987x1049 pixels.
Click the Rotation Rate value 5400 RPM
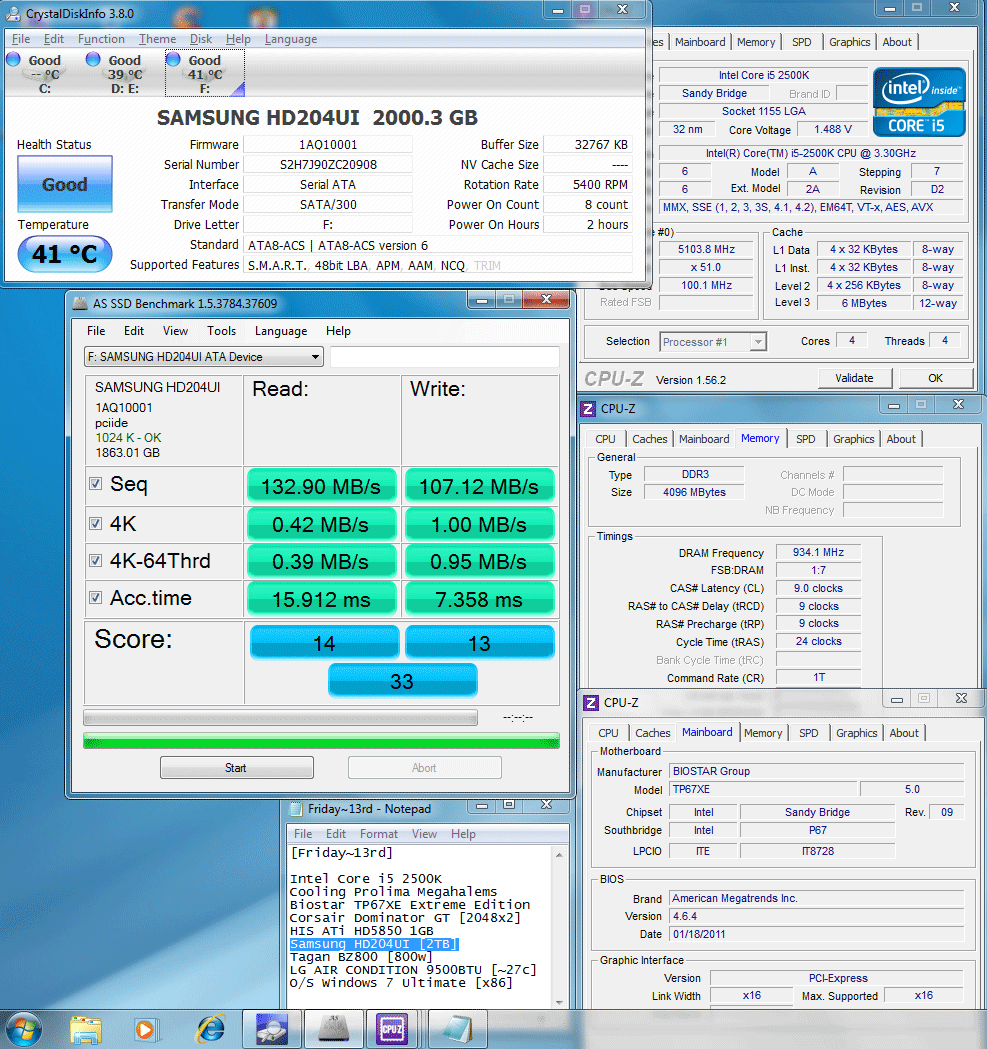coord(588,185)
